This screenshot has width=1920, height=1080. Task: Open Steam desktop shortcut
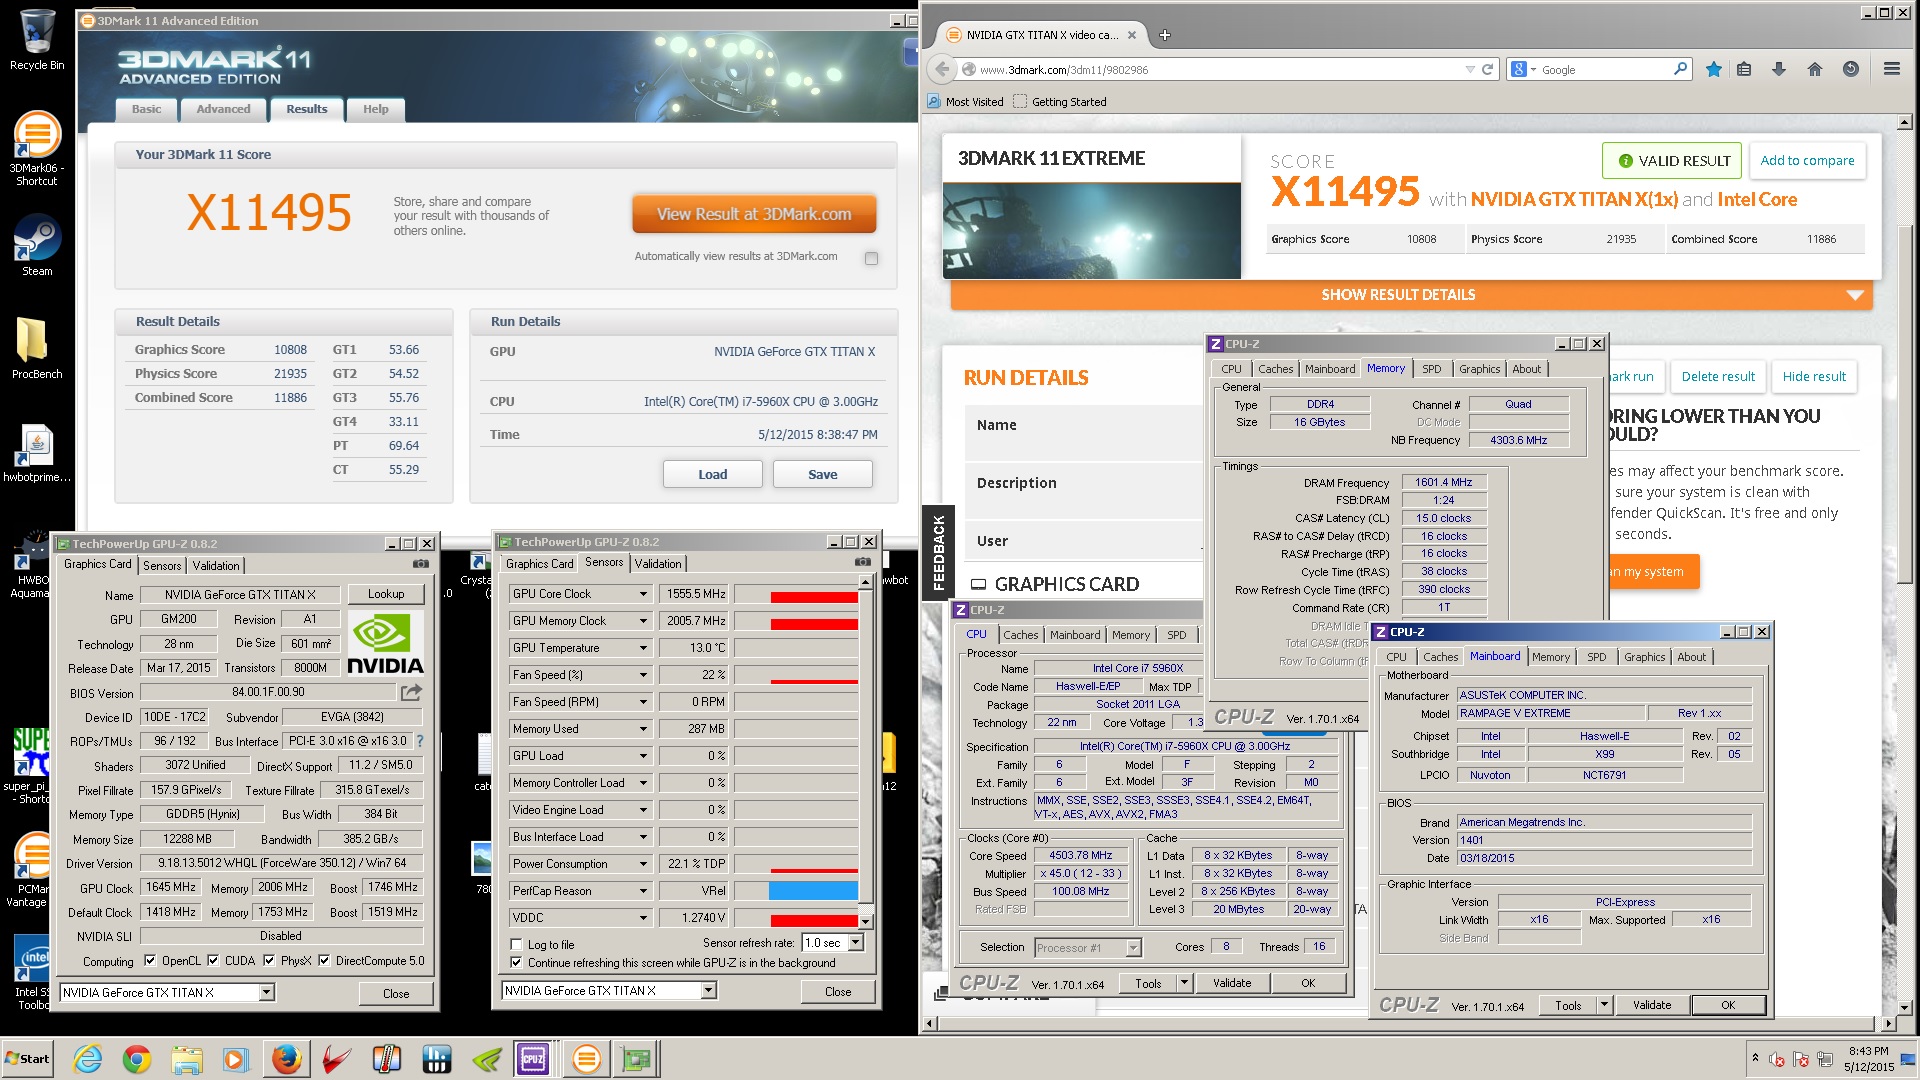tap(37, 245)
